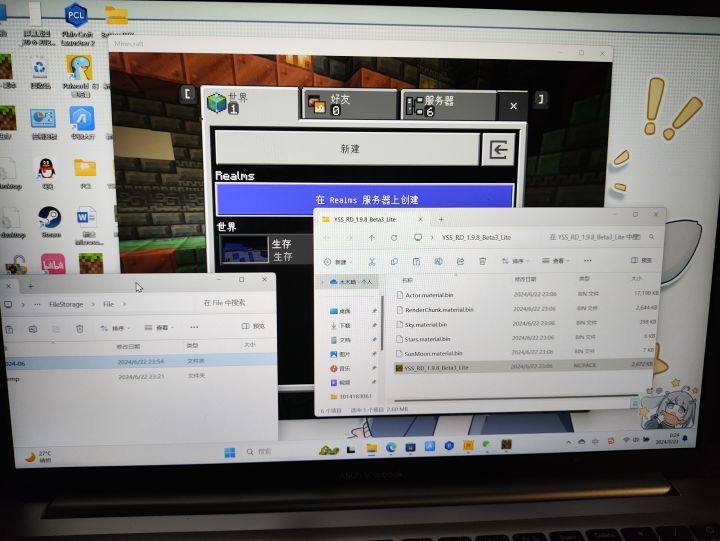Add a new tab in YSS_RD explorer window
The image size is (720, 541).
point(441,220)
